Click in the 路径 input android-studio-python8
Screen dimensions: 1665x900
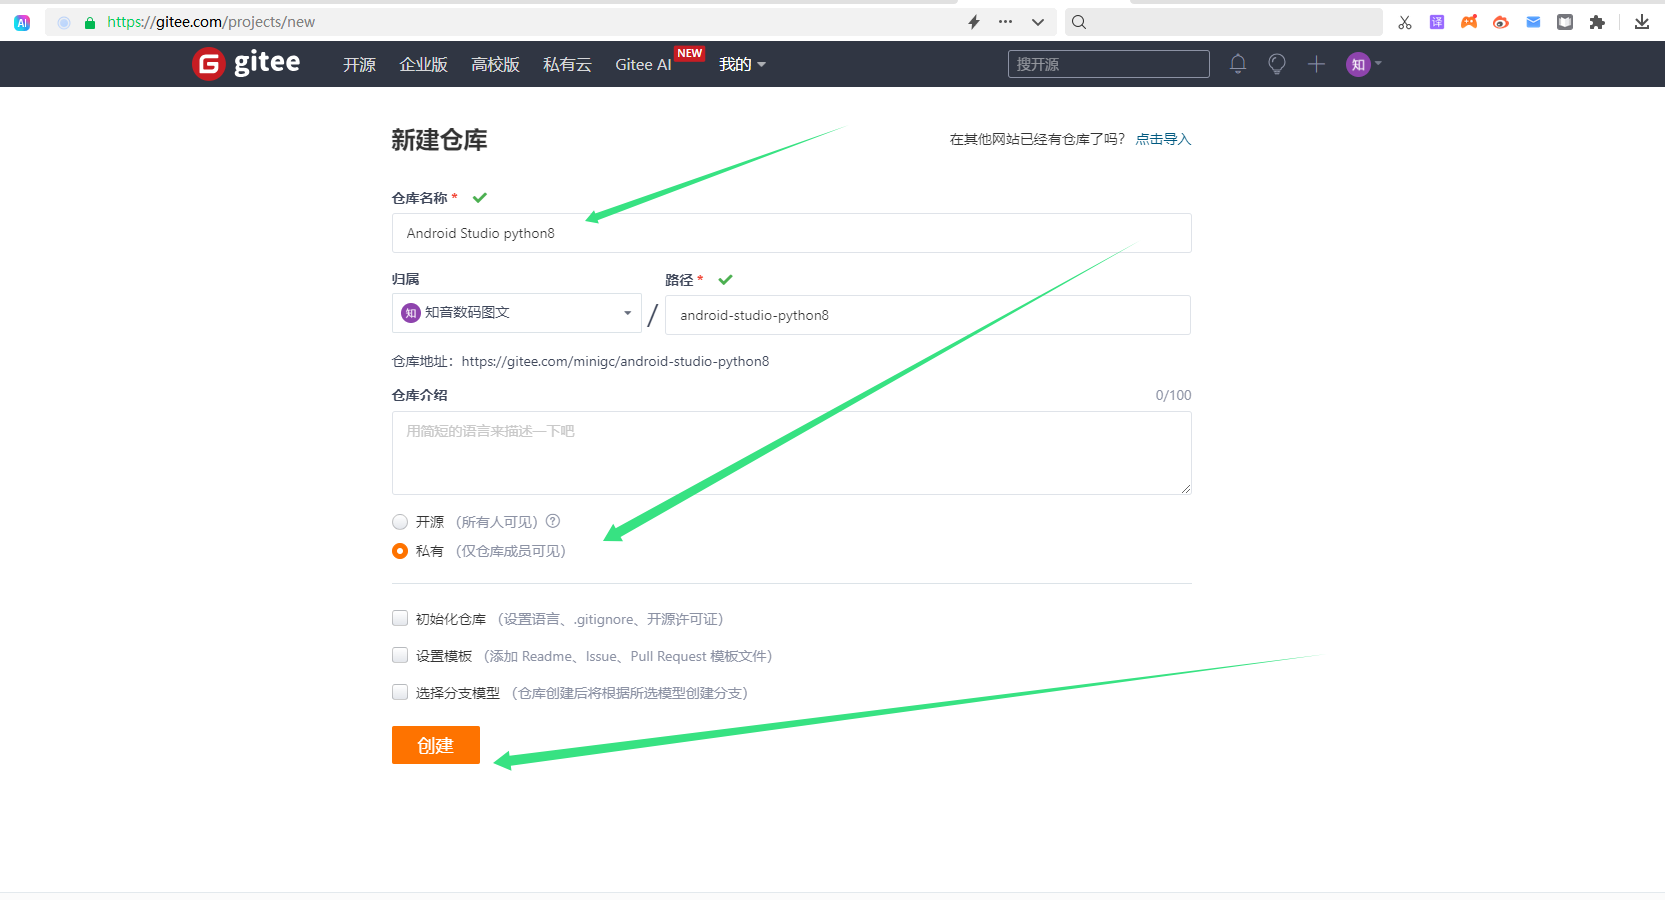(928, 315)
